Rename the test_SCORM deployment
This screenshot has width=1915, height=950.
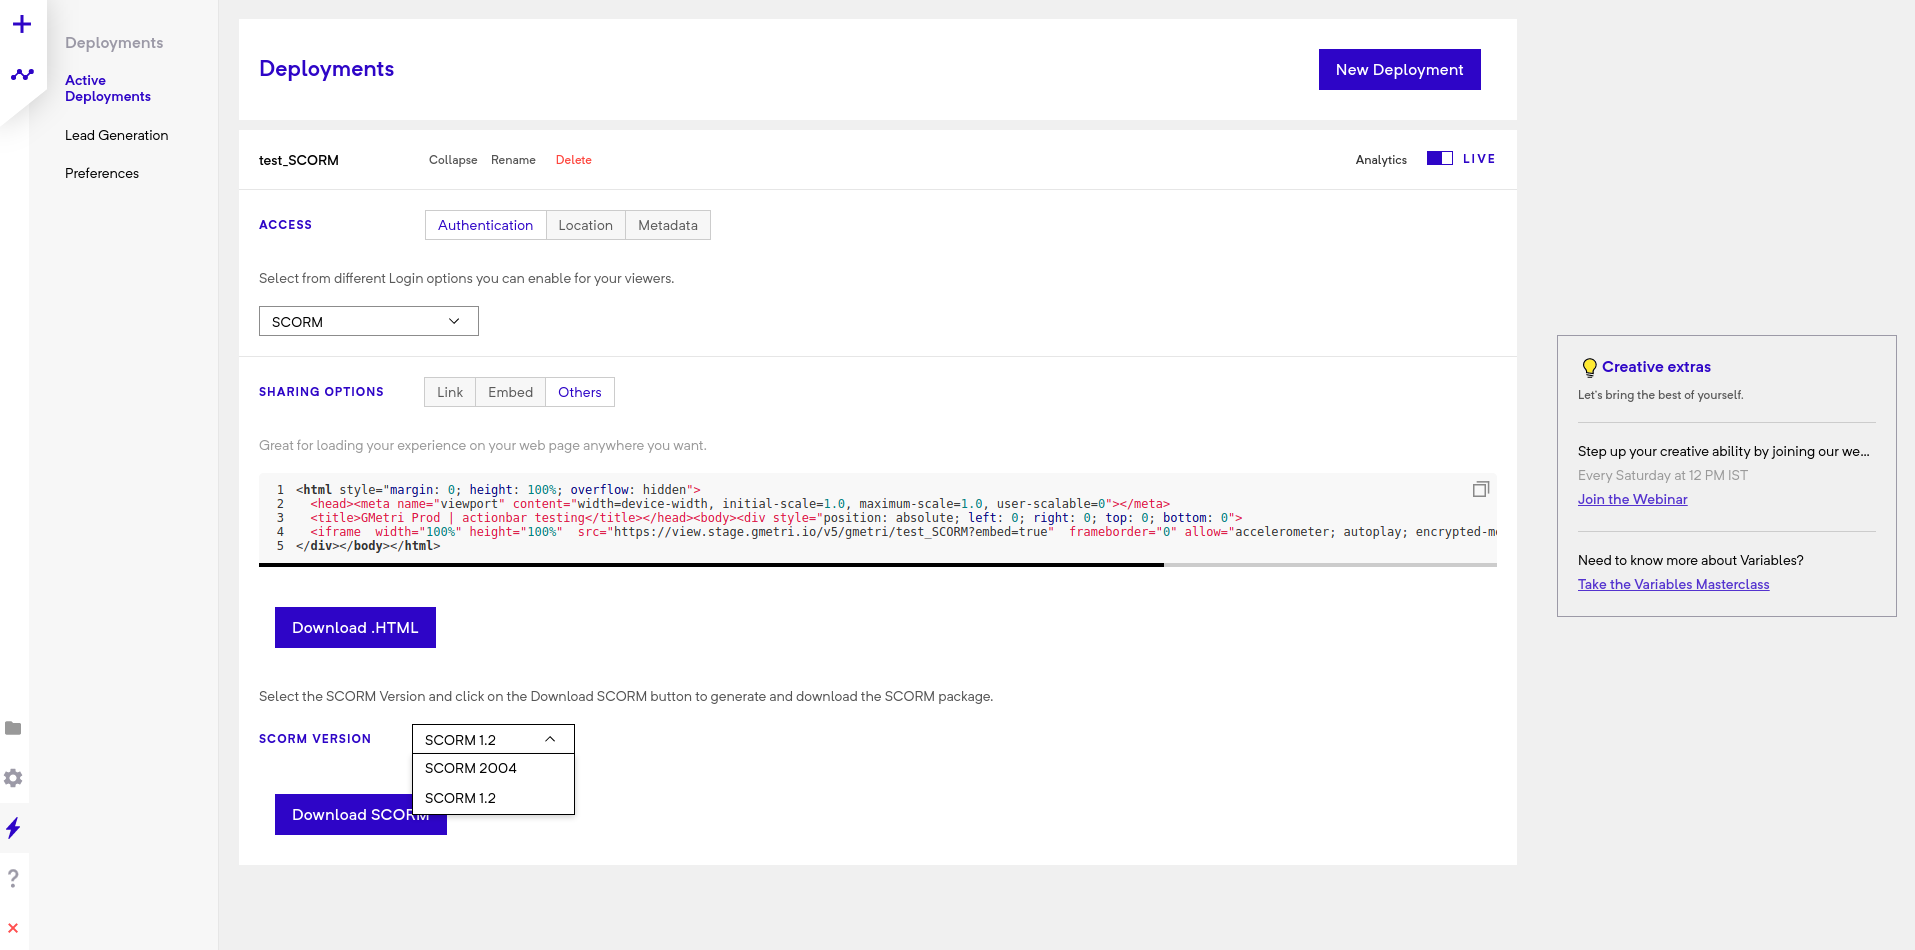point(513,160)
